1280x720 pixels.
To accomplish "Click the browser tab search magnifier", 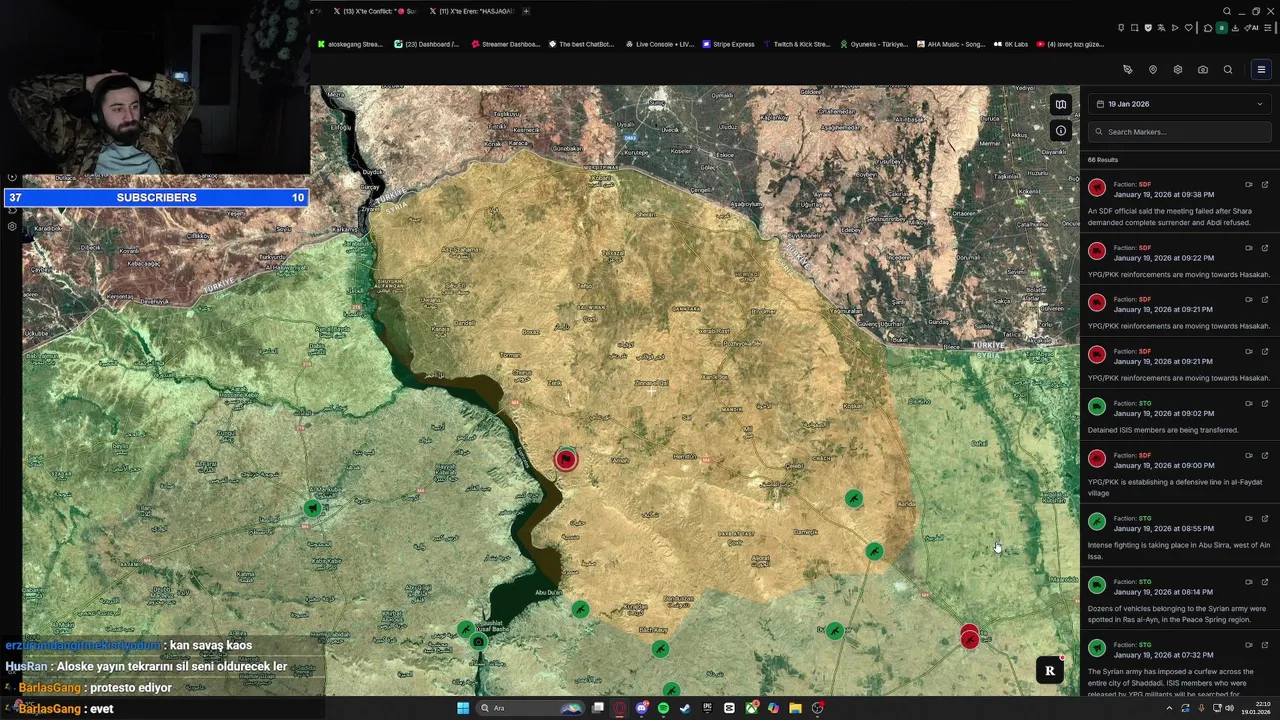I will 1227,11.
